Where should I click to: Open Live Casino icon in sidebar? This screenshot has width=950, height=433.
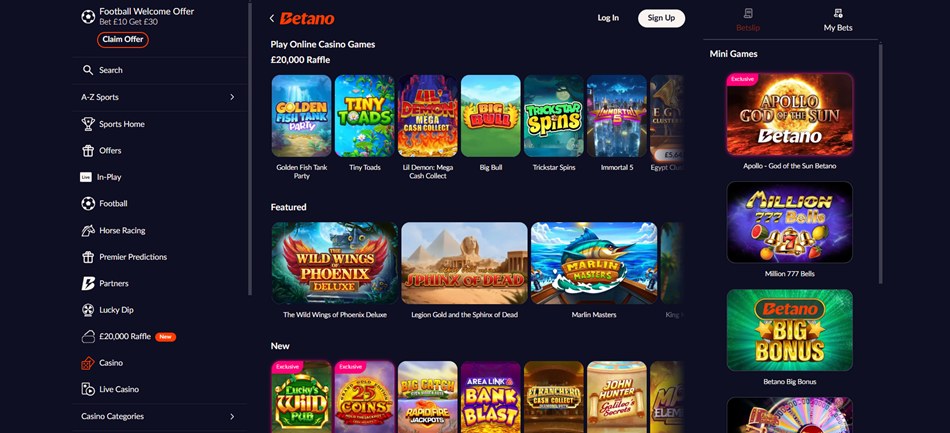coord(88,389)
